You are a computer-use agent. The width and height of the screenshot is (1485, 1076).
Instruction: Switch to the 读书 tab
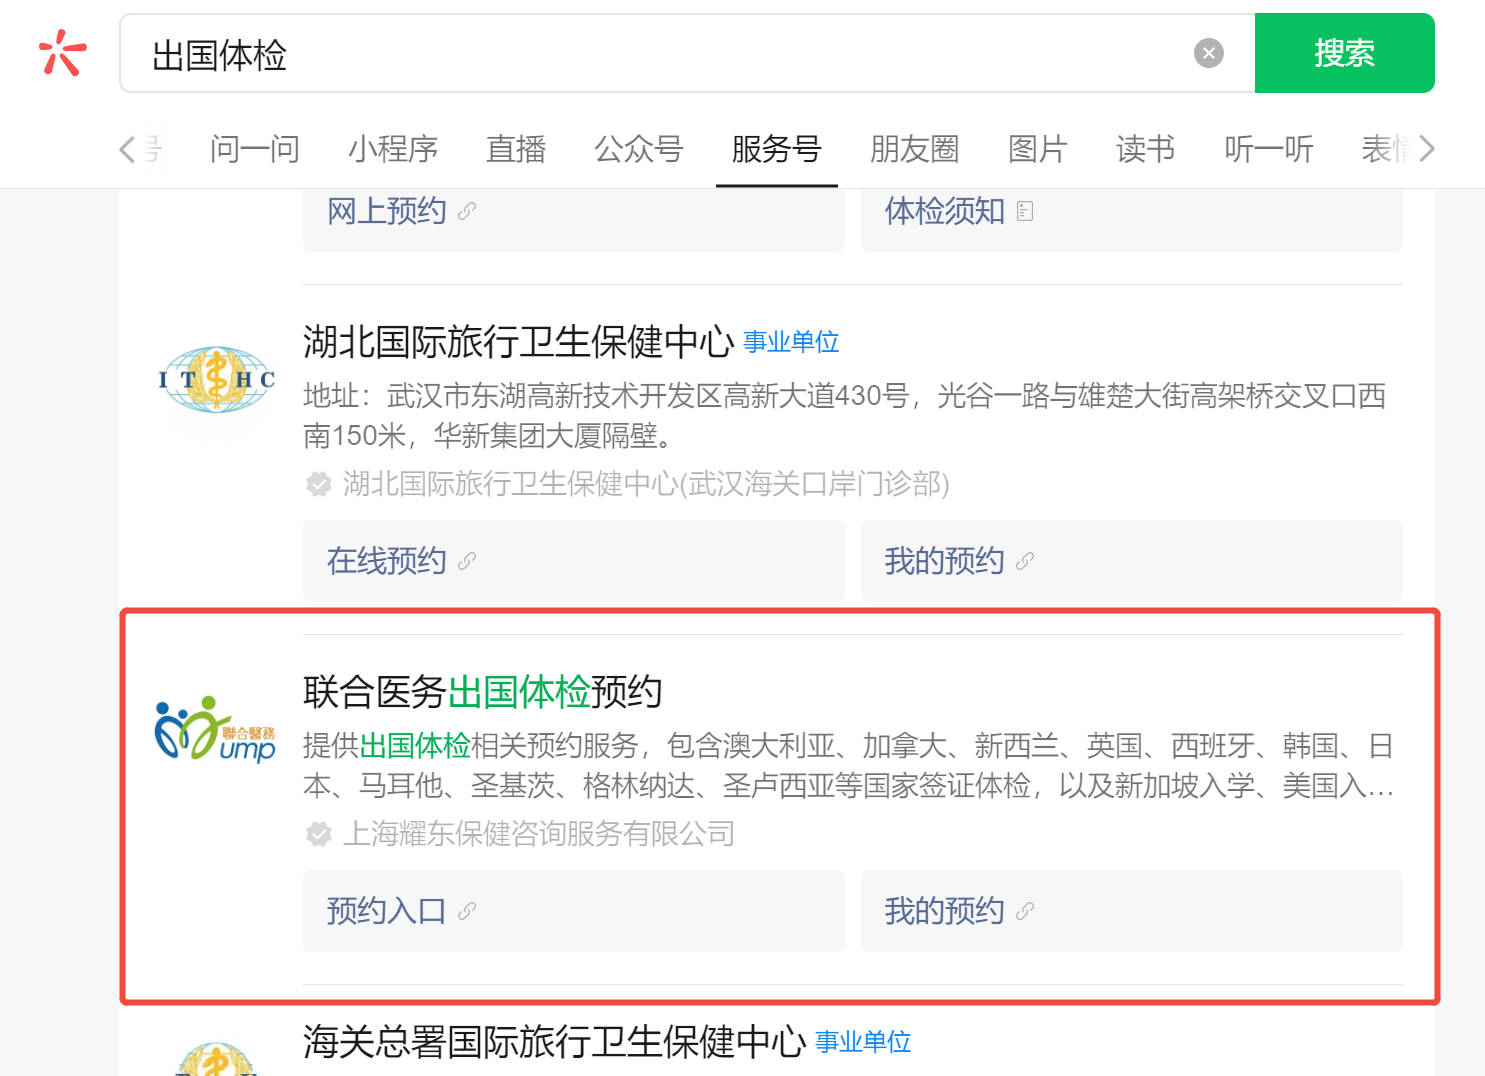coord(1146,149)
